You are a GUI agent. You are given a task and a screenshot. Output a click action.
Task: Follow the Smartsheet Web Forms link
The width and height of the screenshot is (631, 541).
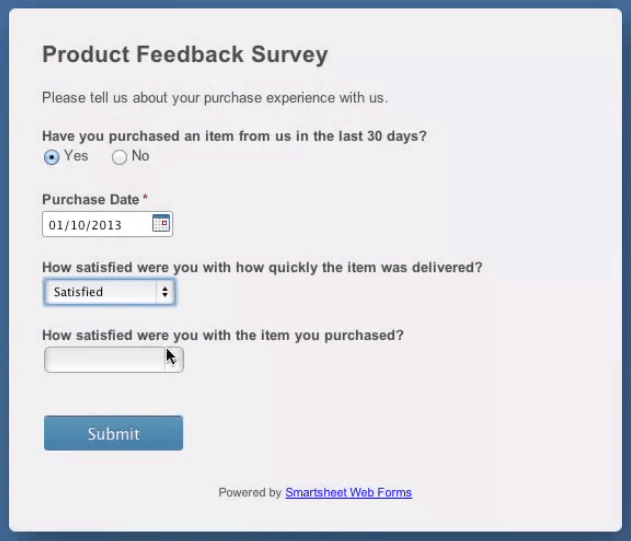pos(348,493)
